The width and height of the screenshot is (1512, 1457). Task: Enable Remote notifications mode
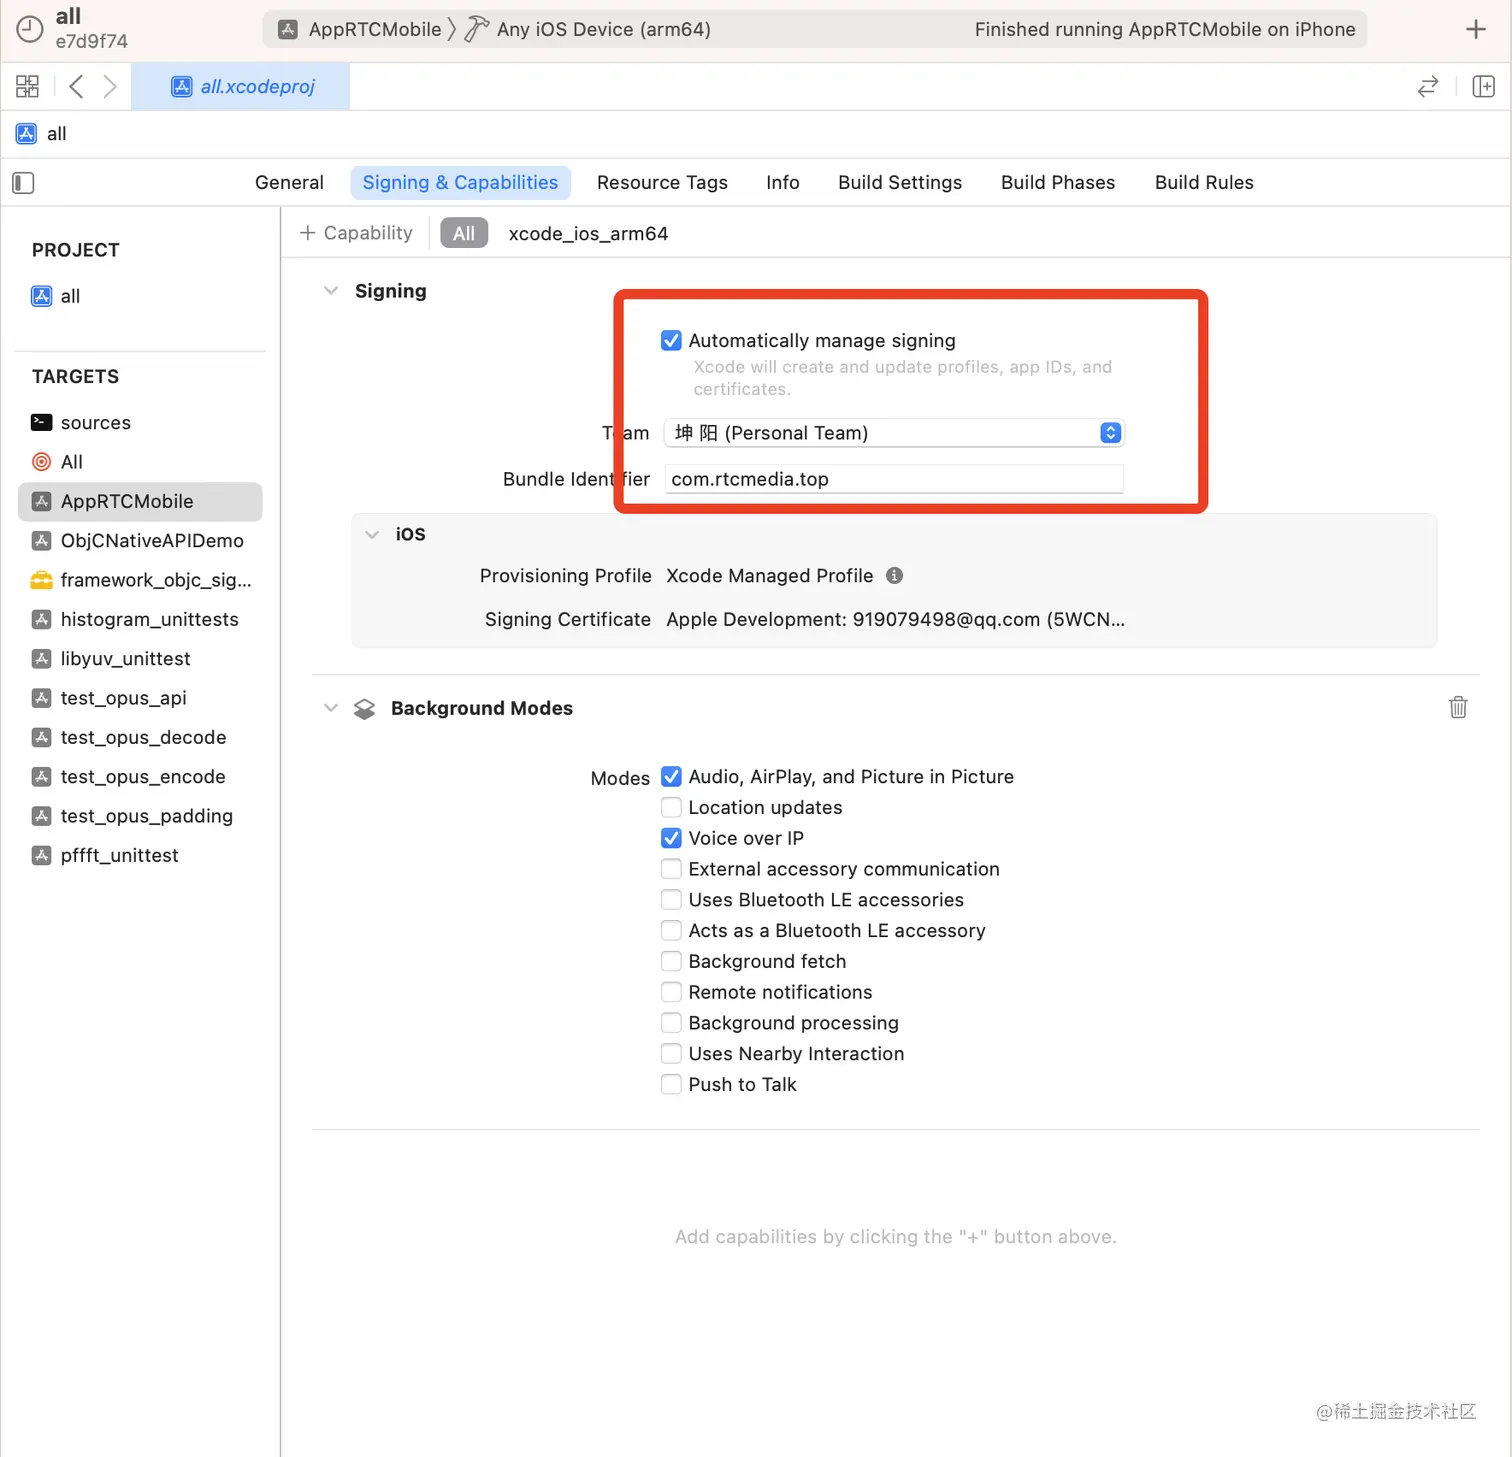[x=671, y=992]
